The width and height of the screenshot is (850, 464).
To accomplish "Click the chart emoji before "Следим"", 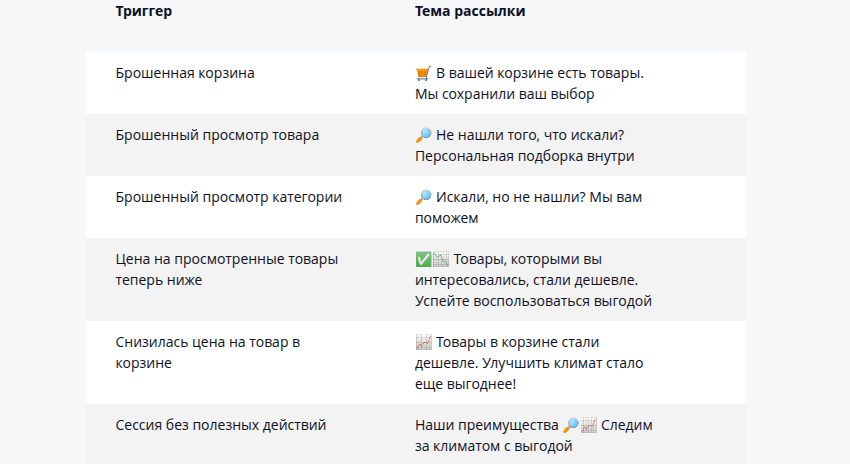I will 589,425.
